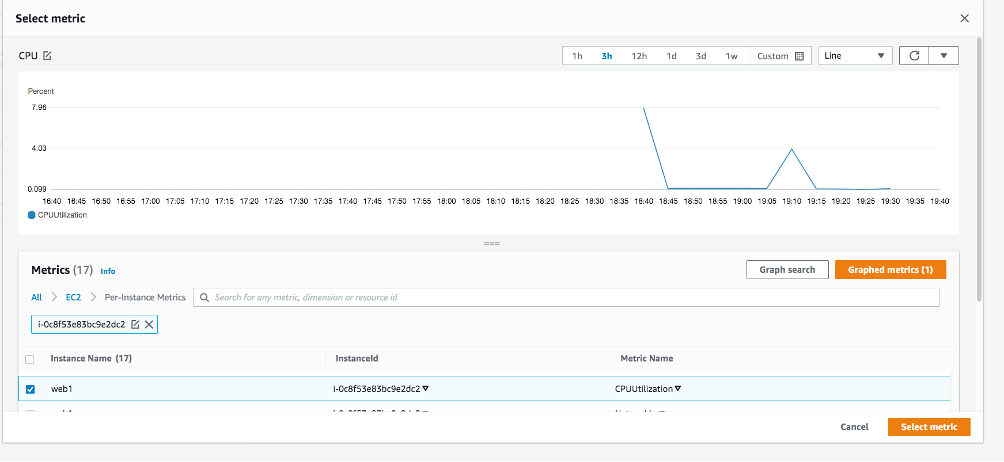Open the Metrics Info link

tap(108, 271)
